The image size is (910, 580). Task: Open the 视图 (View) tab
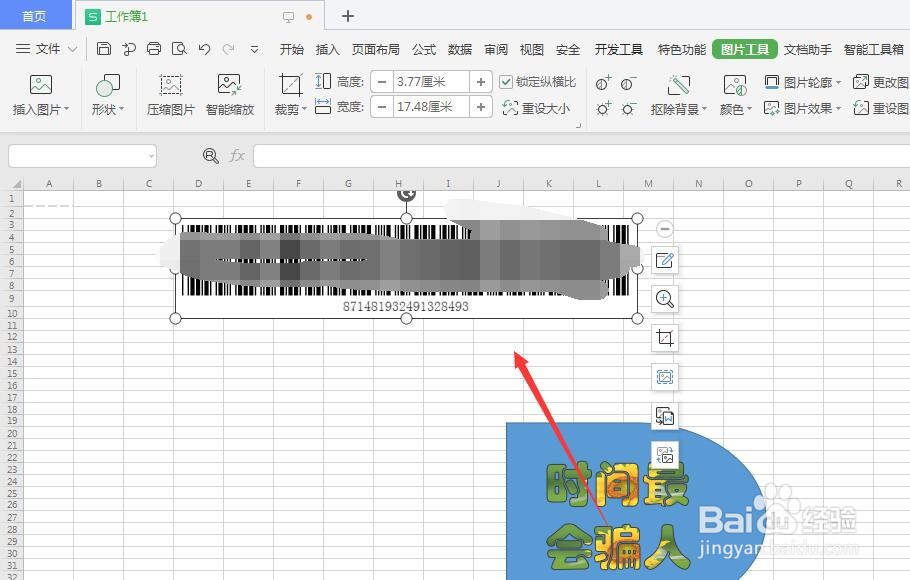tap(532, 49)
